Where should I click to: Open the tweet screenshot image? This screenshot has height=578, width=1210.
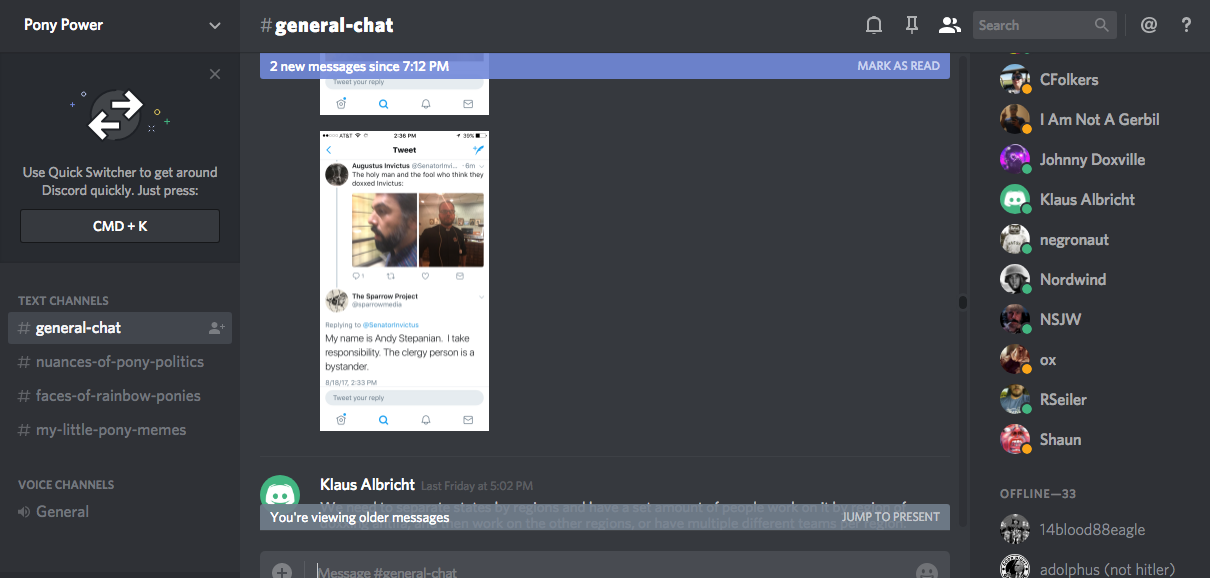(x=404, y=281)
